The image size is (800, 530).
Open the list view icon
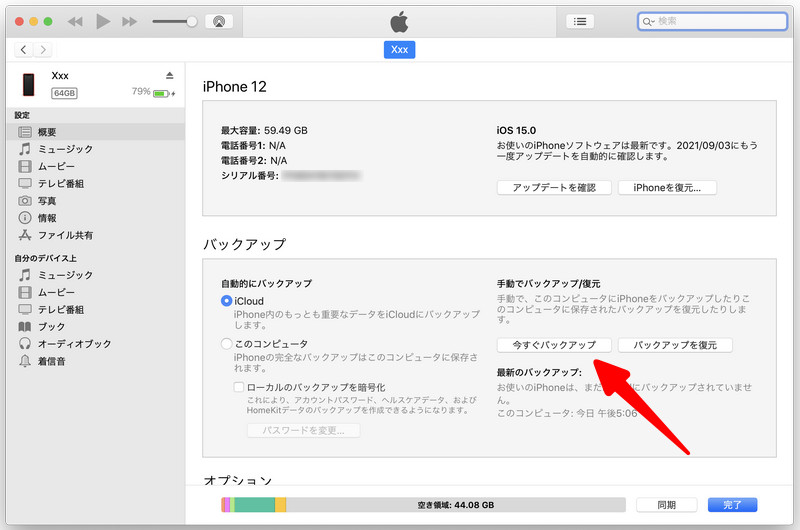[580, 21]
